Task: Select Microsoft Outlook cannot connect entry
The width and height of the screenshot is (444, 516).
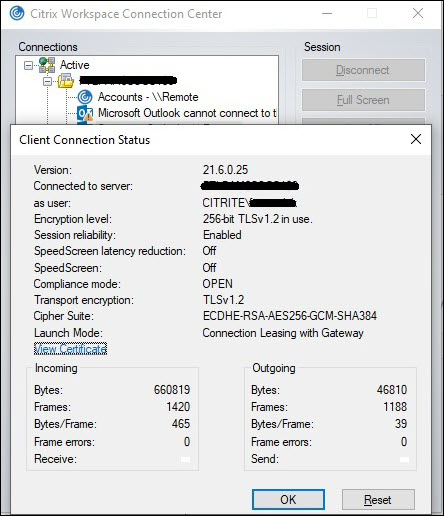Action: (x=187, y=113)
